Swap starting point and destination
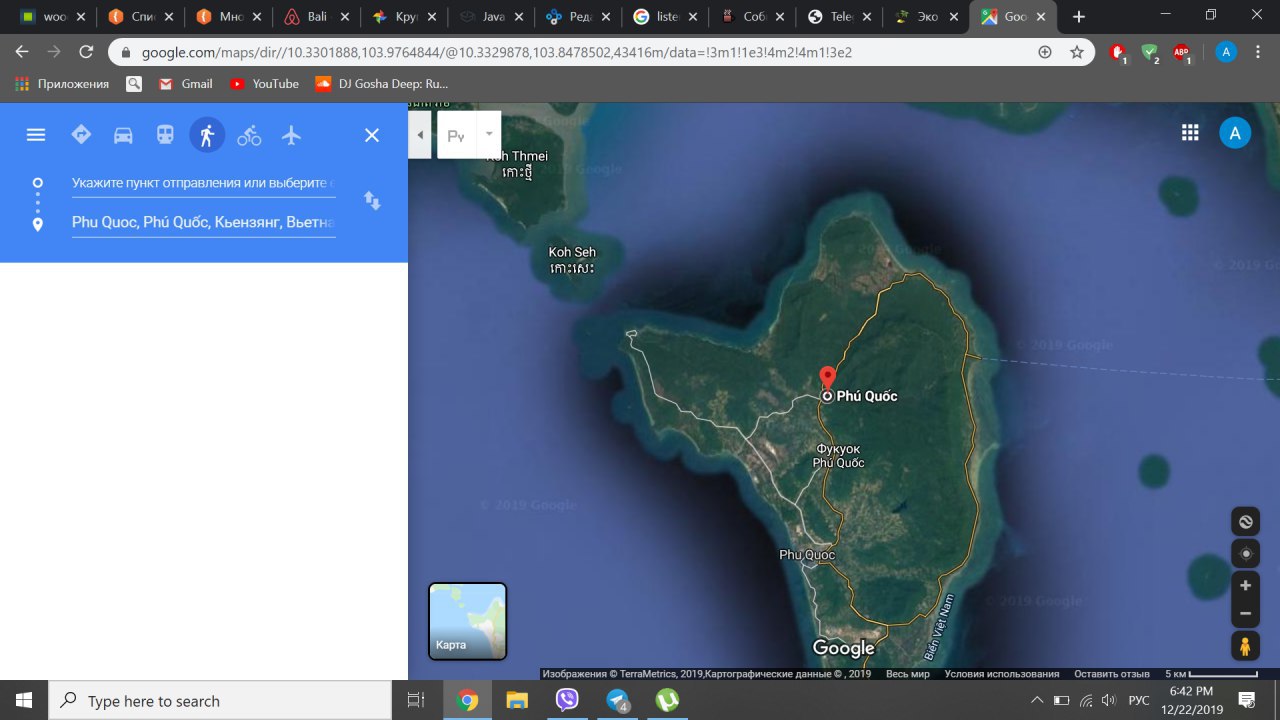Screen dimensions: 1280x720 click(x=372, y=201)
